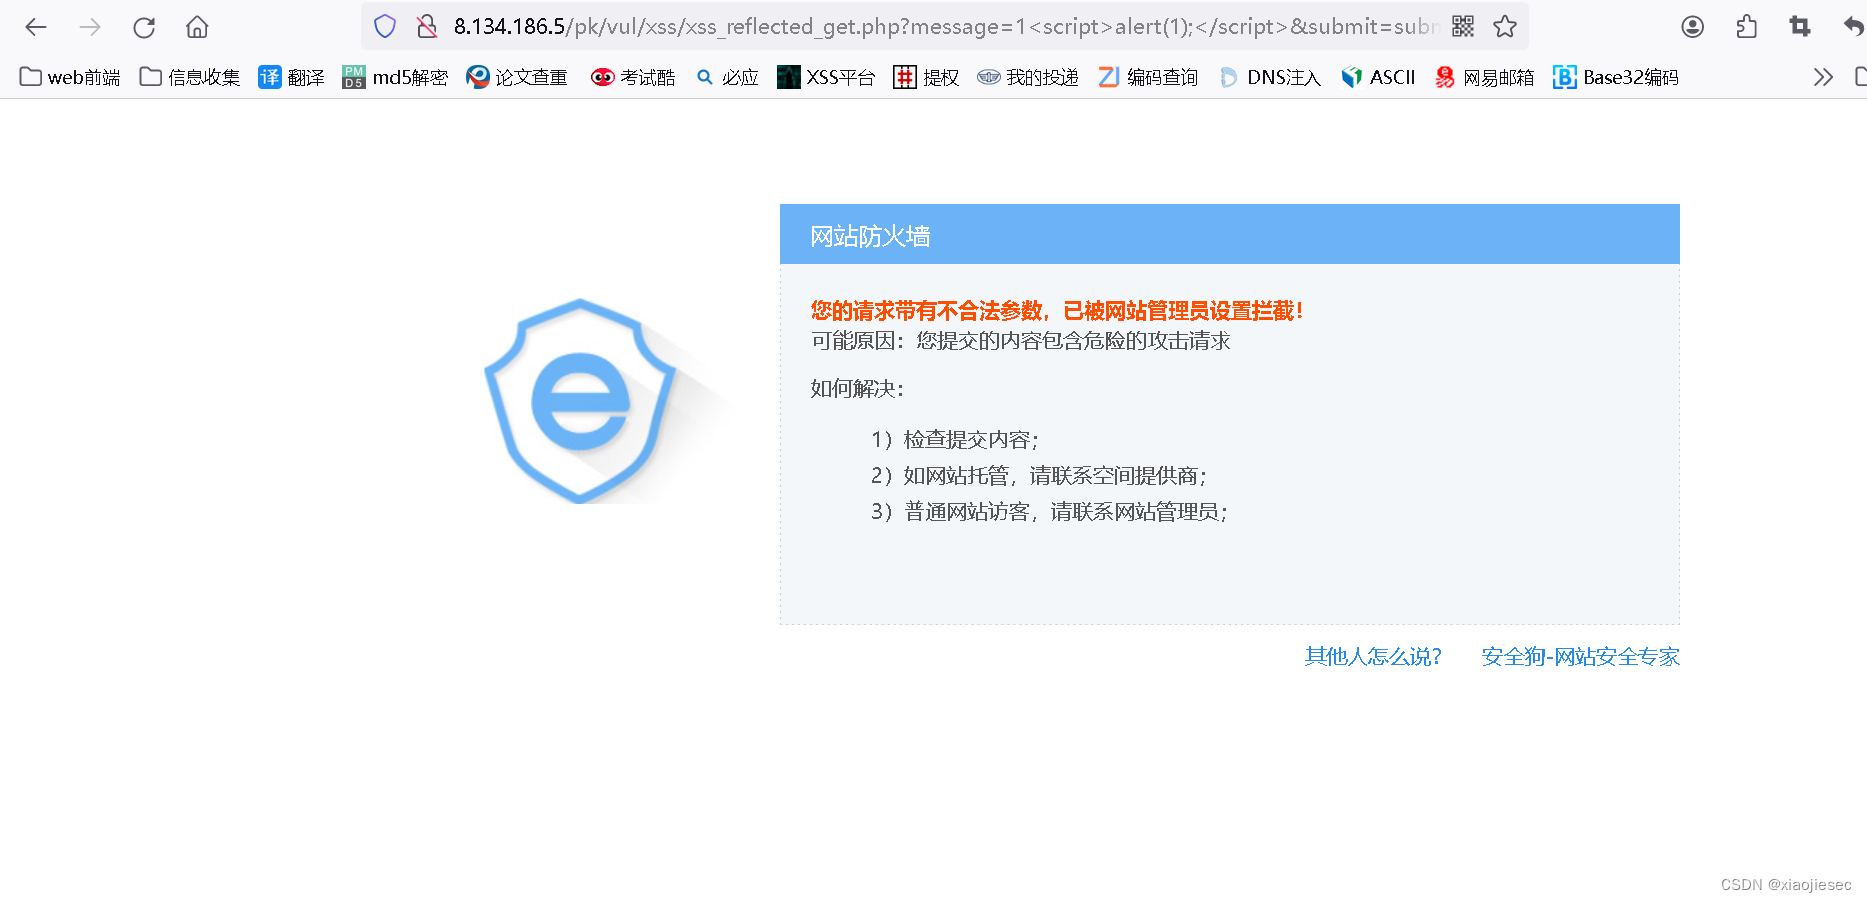Reload the current page

coord(144,27)
